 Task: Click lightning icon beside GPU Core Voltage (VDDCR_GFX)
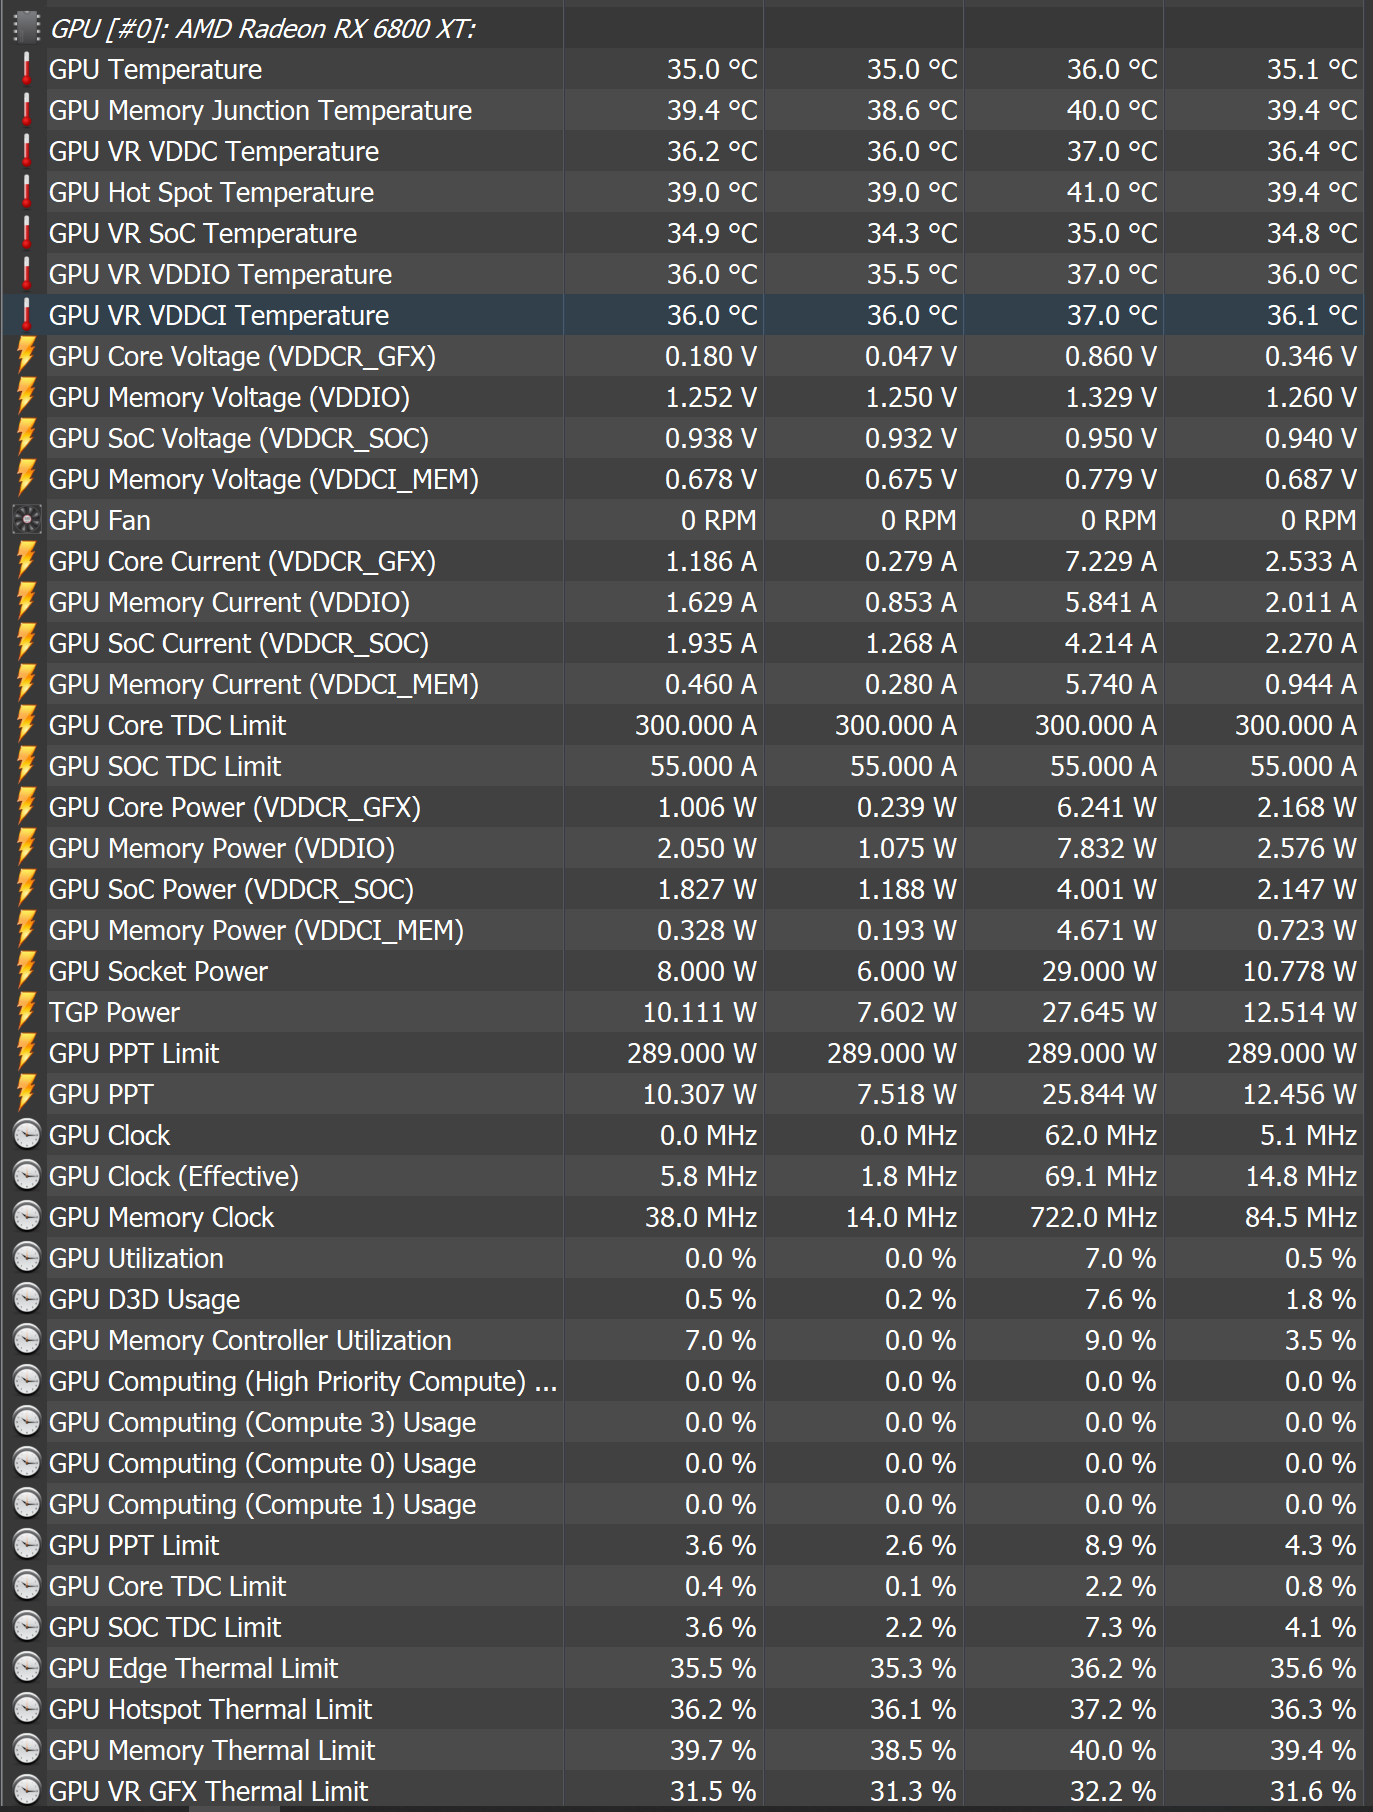[27, 356]
